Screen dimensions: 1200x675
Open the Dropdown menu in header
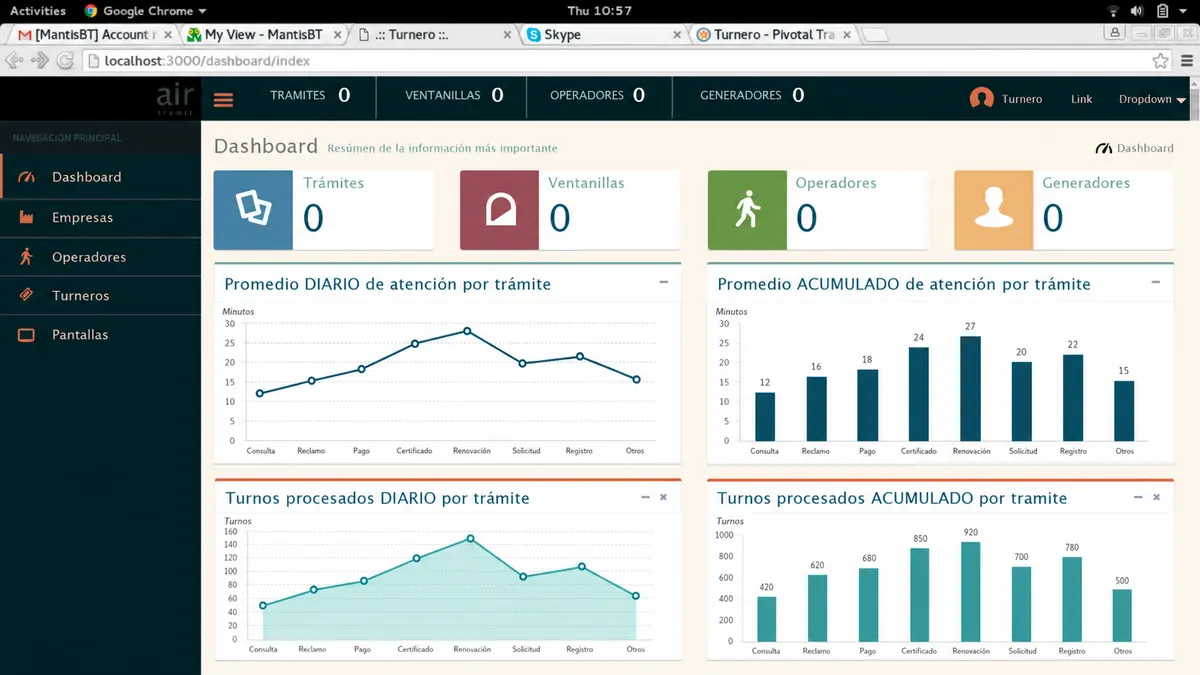[x=1152, y=99]
